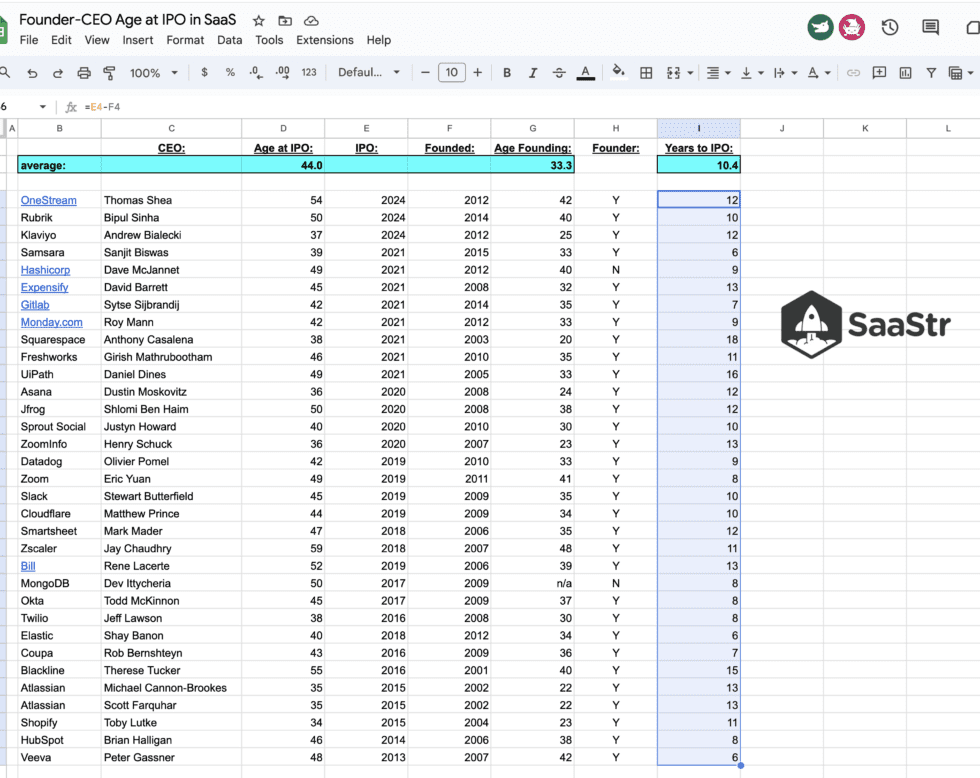Open the Extensions menu
Image resolution: width=980 pixels, height=778 pixels.
[324, 40]
